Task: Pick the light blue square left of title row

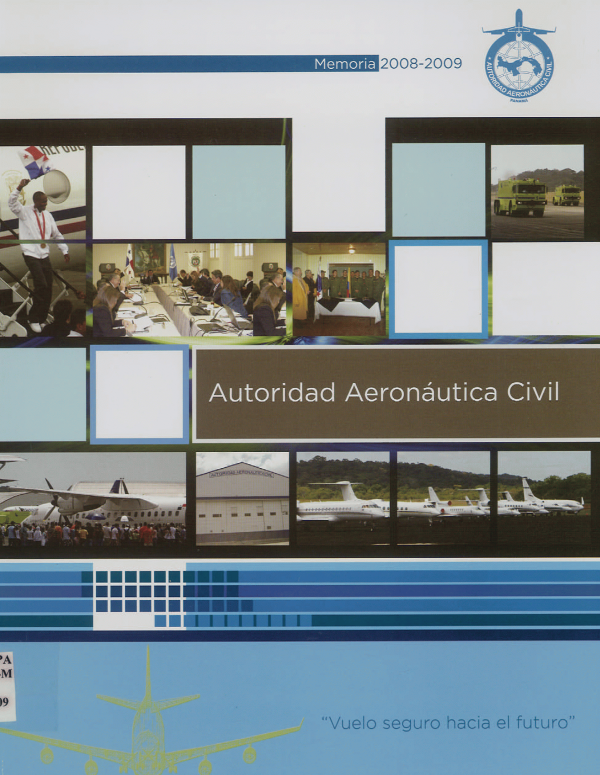Action: (x=42, y=394)
